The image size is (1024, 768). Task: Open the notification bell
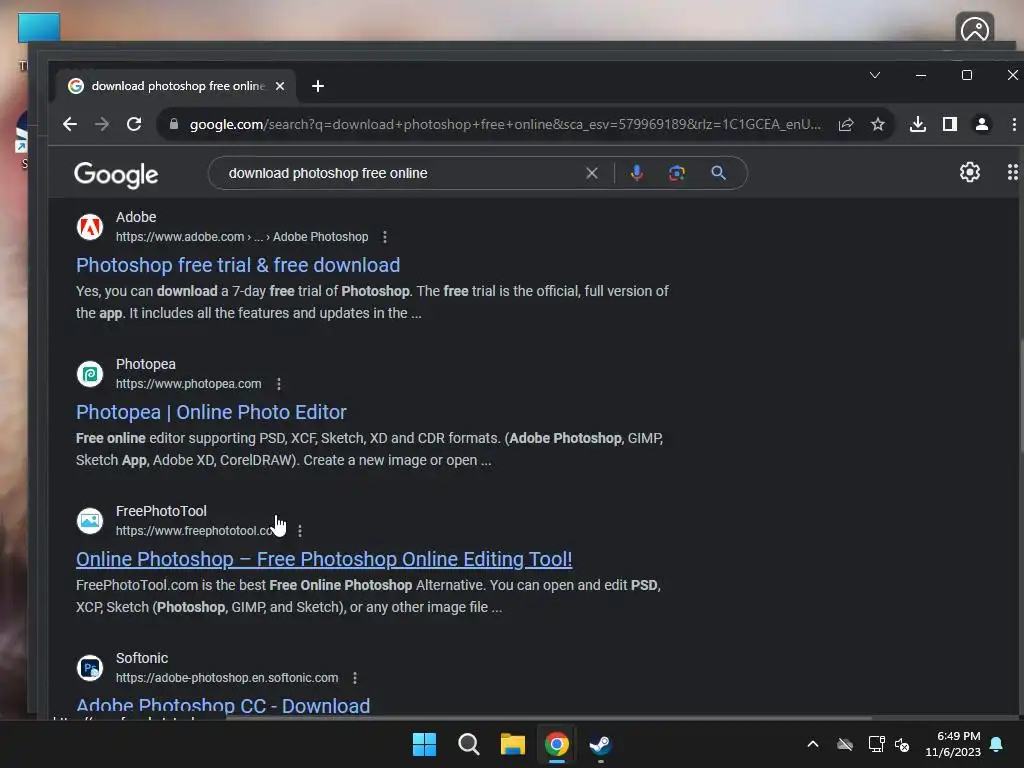(997, 744)
